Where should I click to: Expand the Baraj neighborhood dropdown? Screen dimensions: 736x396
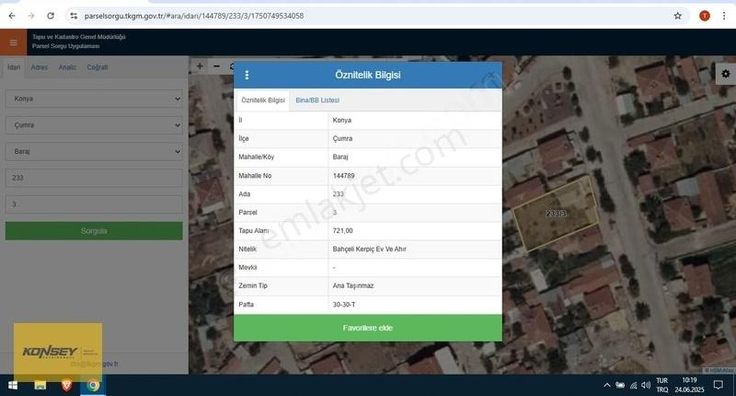94,152
